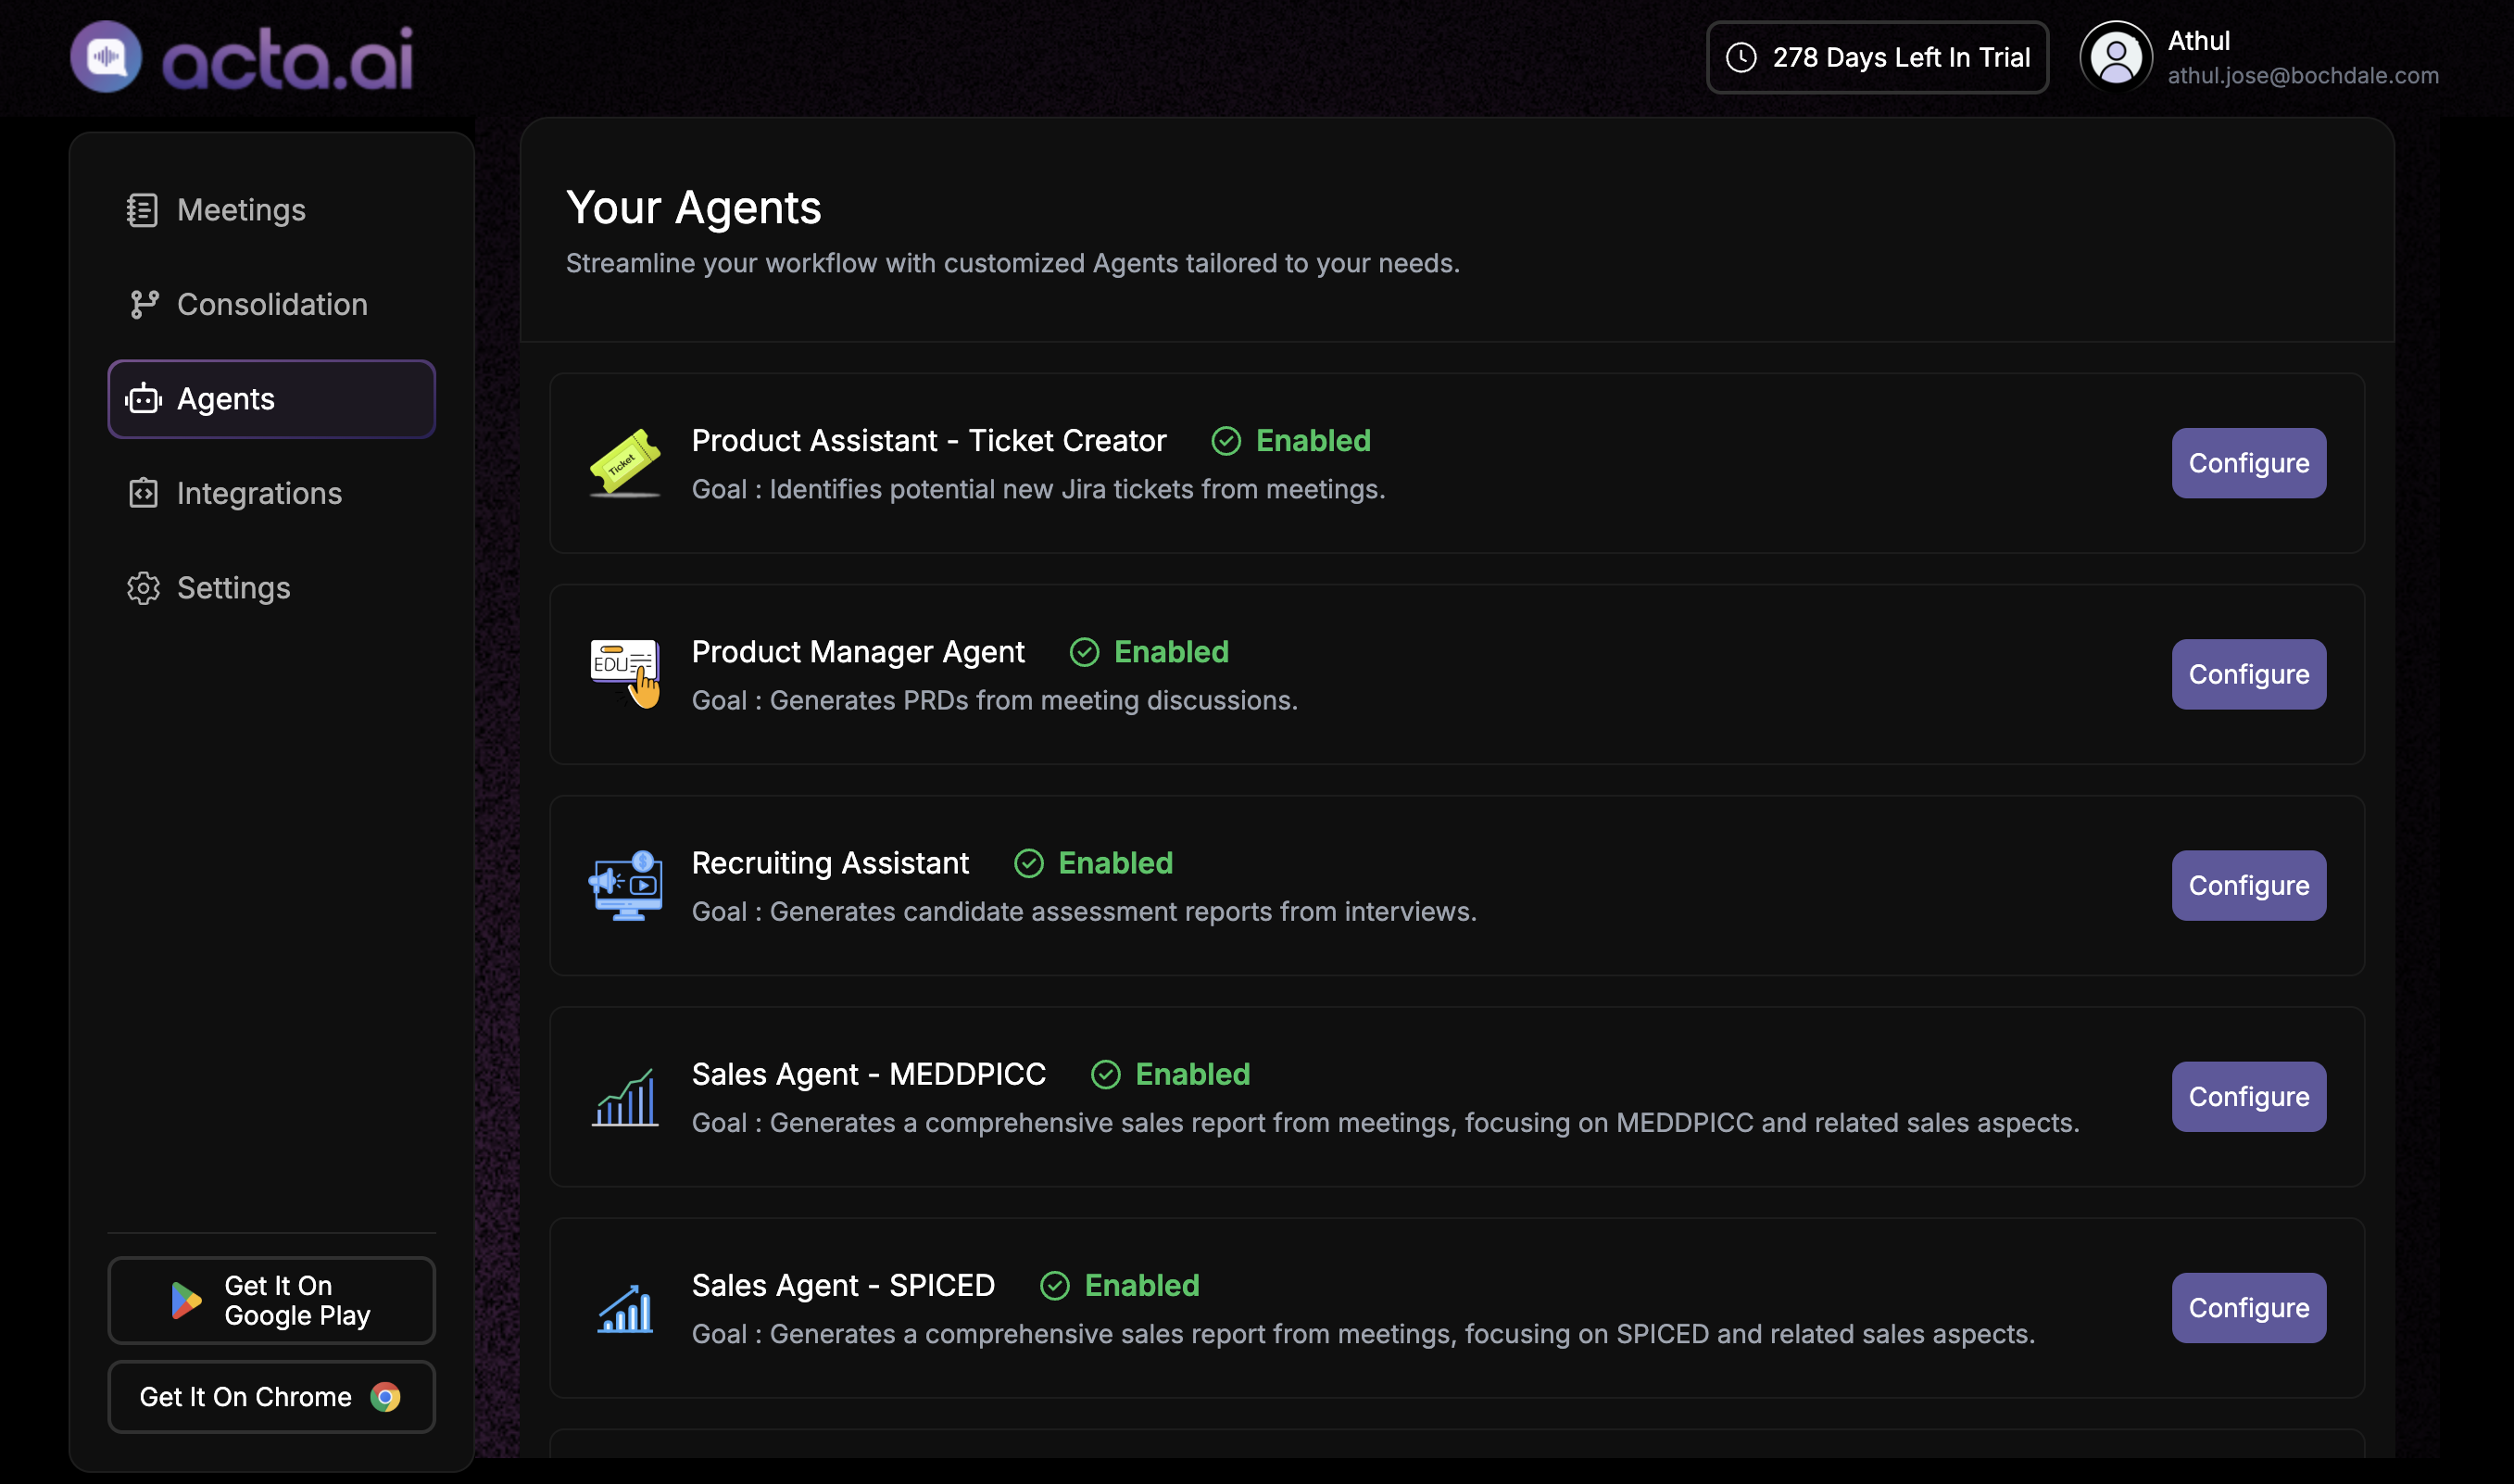2514x1484 pixels.
Task: Click the SPICED growth chart icon
Action: [625, 1308]
